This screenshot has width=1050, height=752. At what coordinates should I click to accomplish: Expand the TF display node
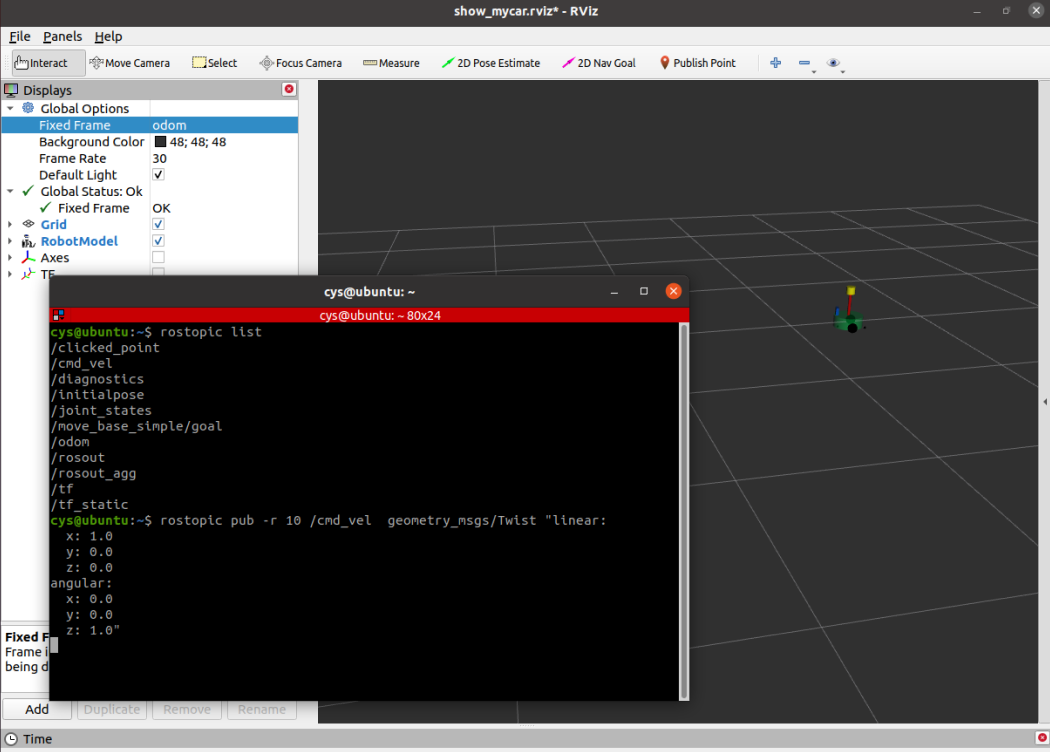tap(10, 274)
